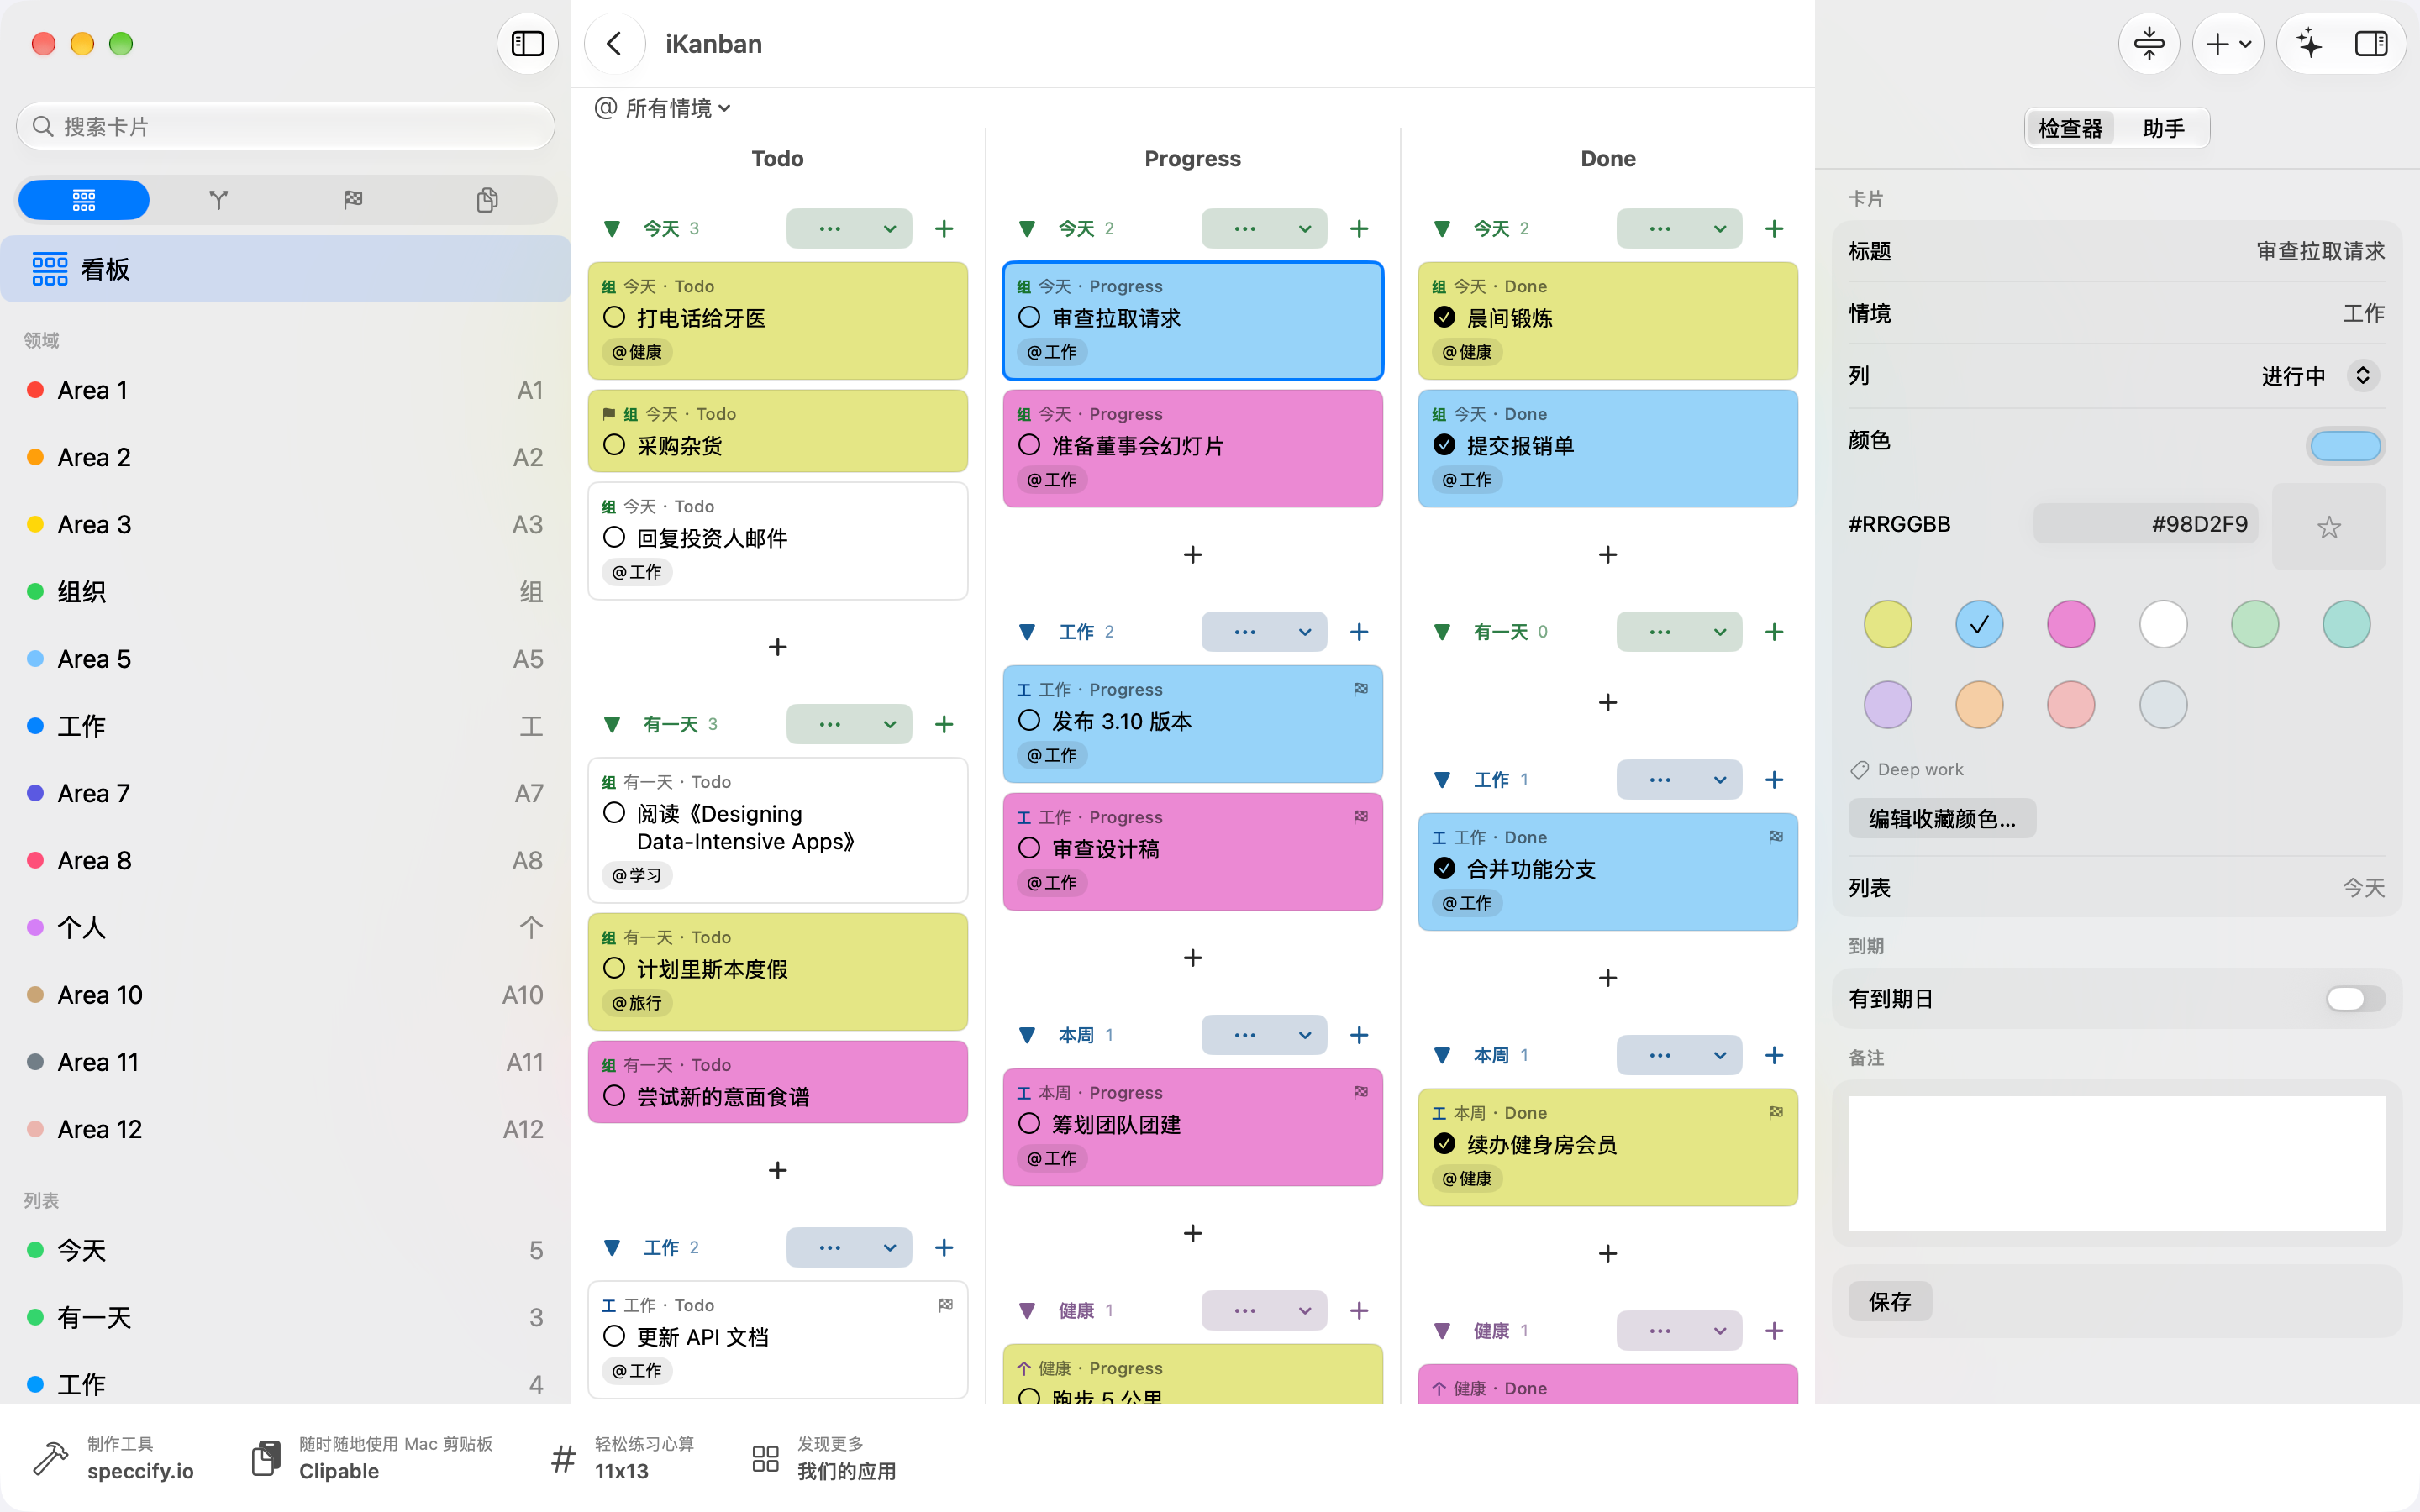Screen dimensions: 2420x1512
Task: Focus the 搜索卡片 search field
Action: 286,127
